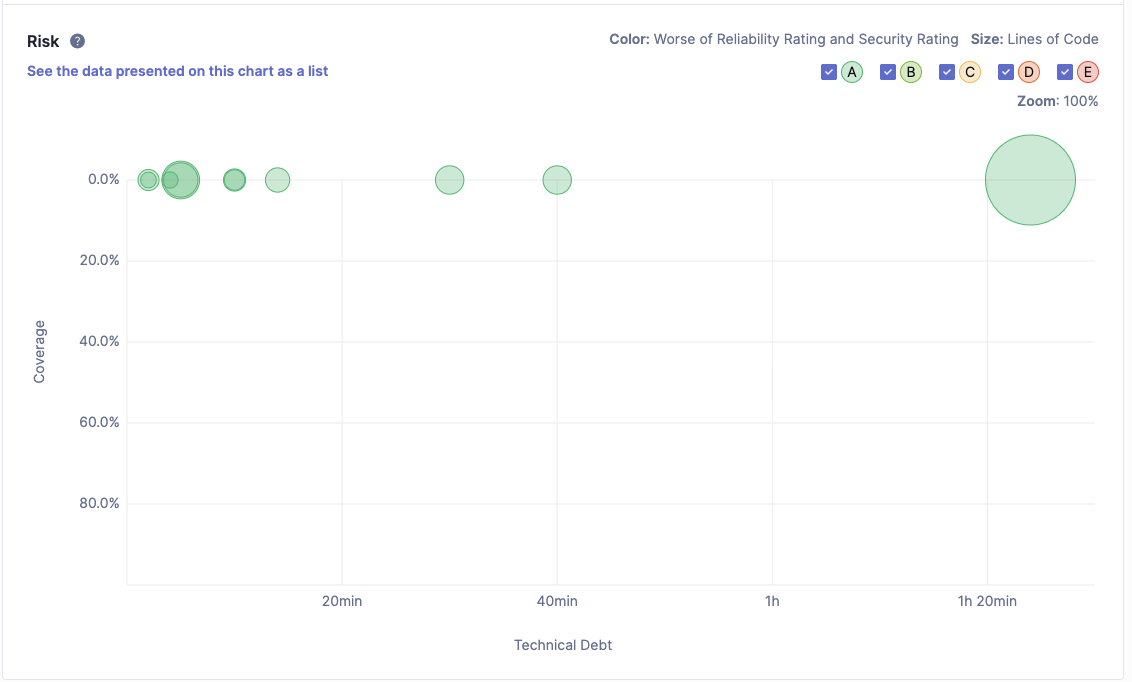Screen dimensions: 1132x682
Task: Select the light-green B rating badge
Action: point(911,72)
